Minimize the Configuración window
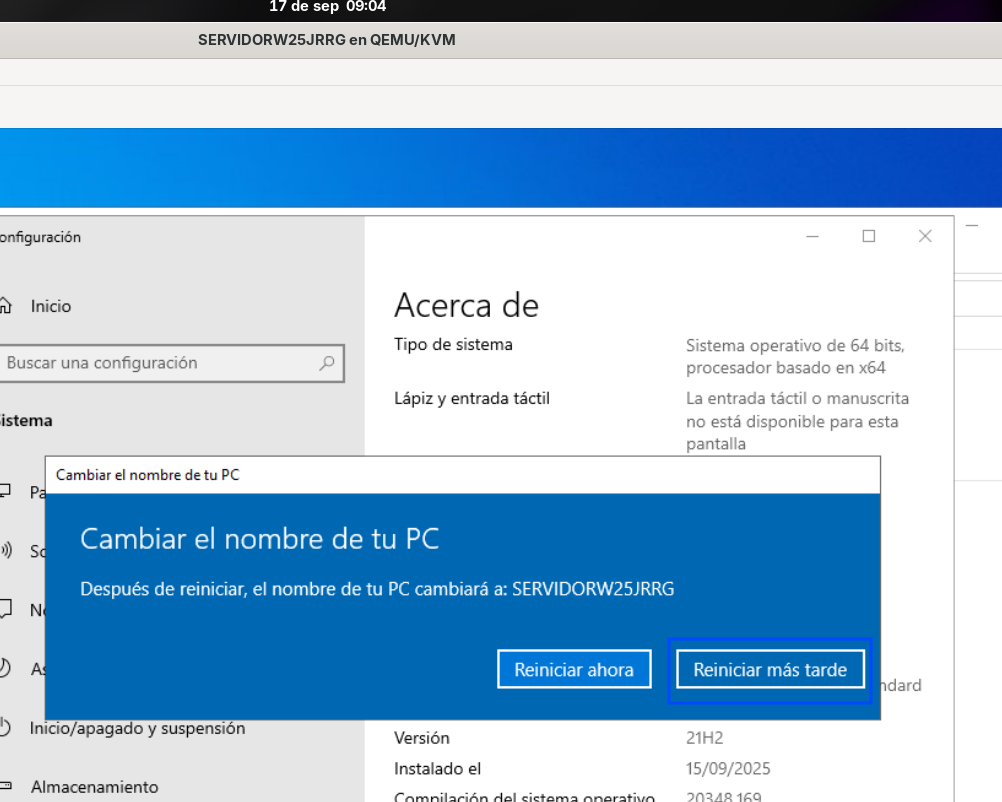This screenshot has width=1002, height=802. point(812,236)
